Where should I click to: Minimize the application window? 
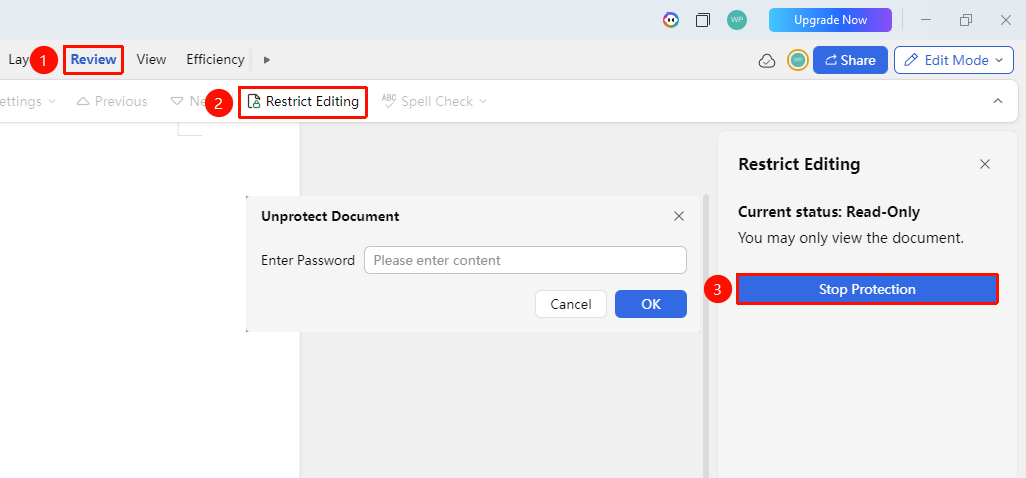coord(926,20)
